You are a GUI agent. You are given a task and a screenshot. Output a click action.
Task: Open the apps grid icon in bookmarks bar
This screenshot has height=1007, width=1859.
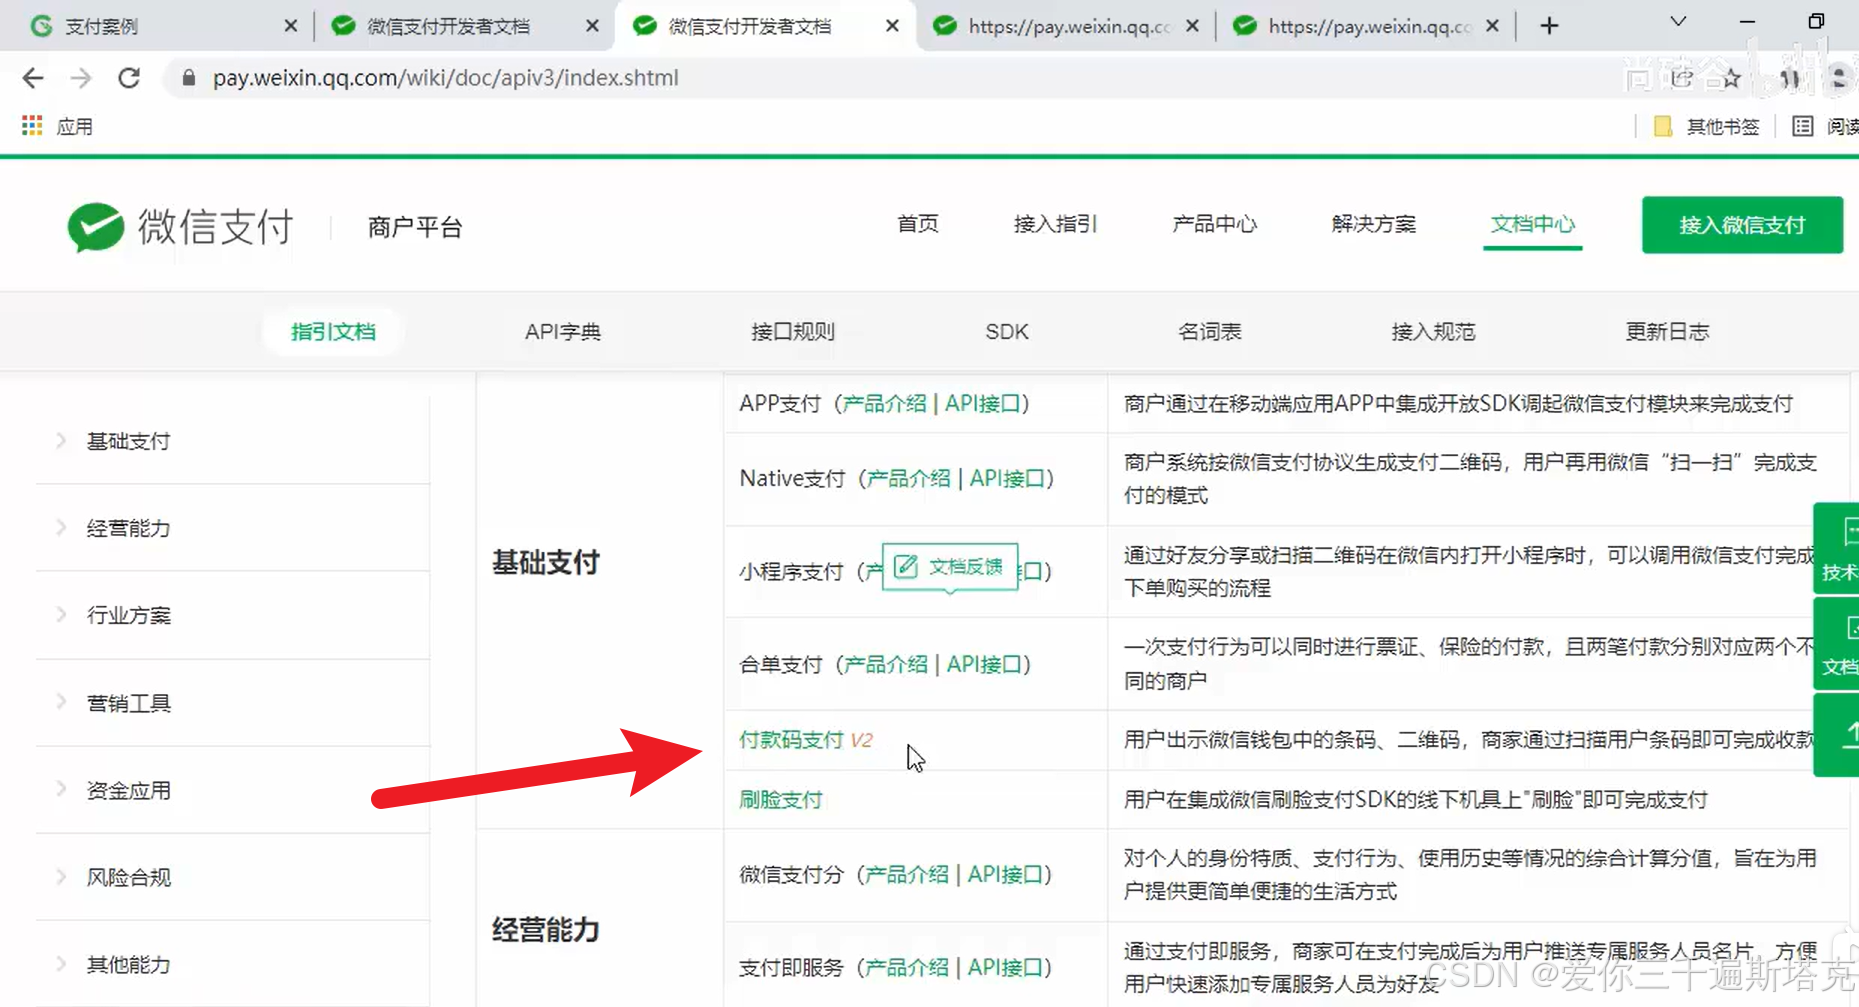coord(32,126)
